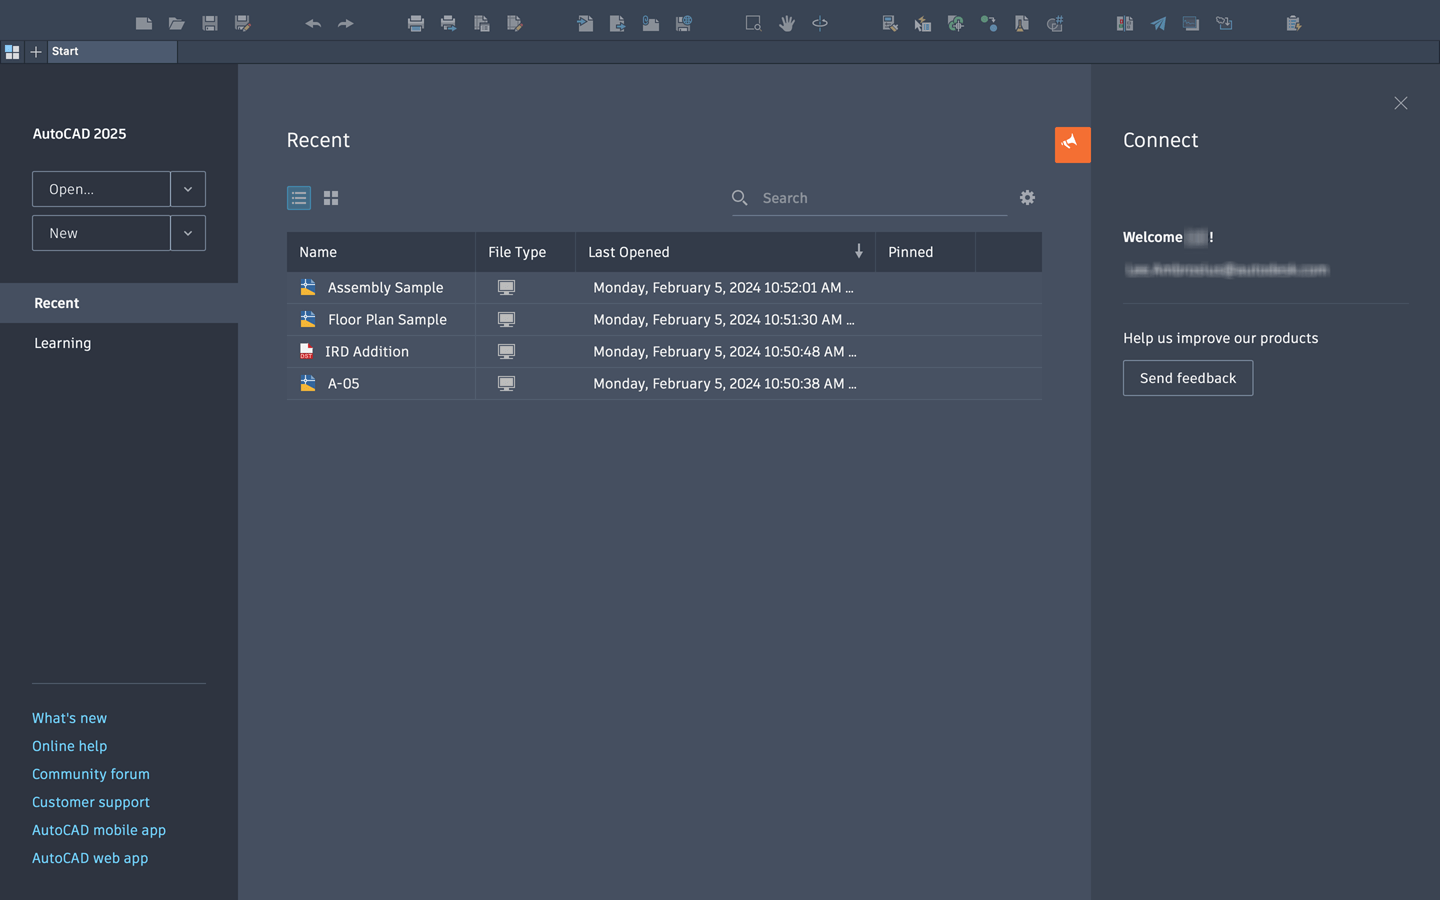Open the Assembly Sample recent file

(385, 287)
